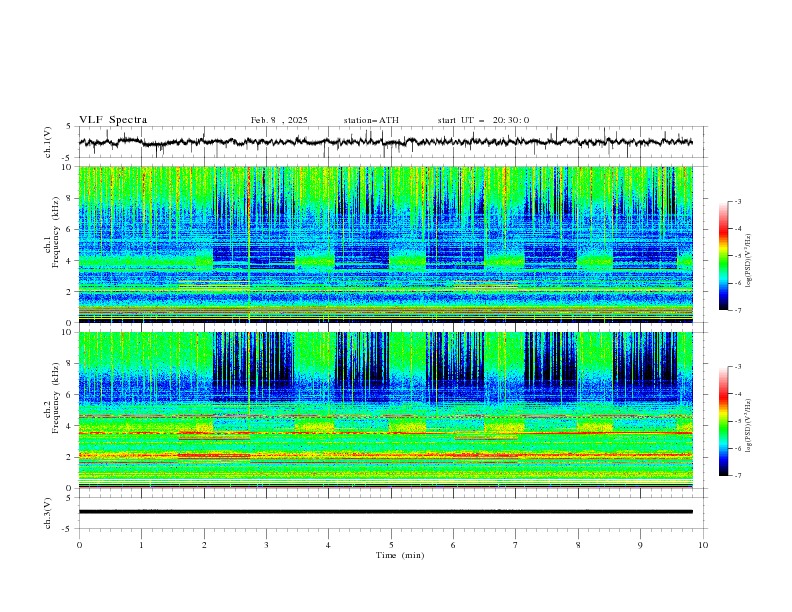
Task: Click the "VLF Spectra" plot title
Action: (113, 120)
